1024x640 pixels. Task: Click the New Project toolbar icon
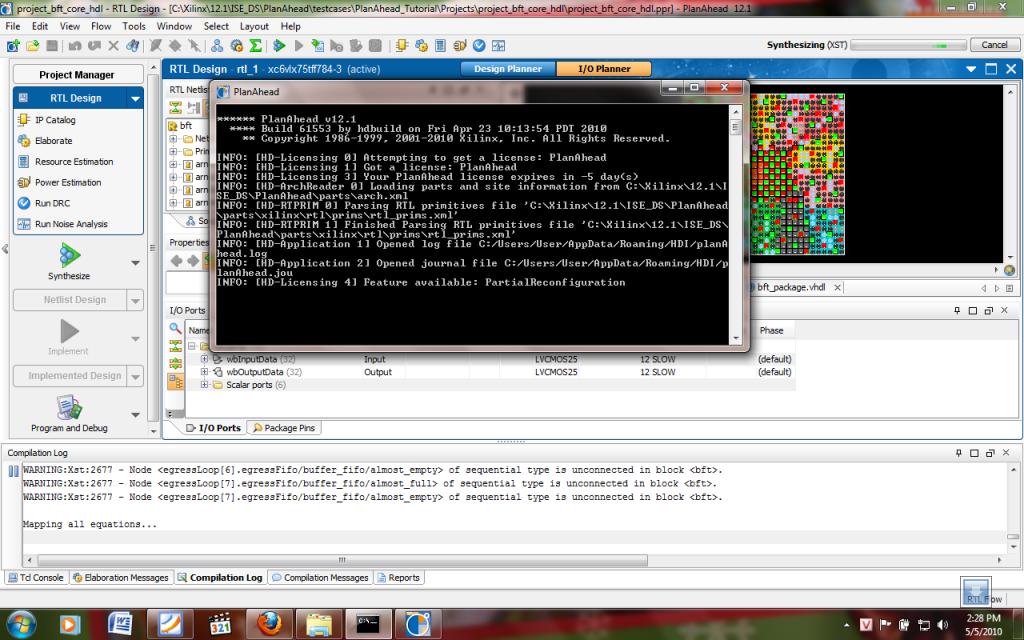tap(12, 46)
